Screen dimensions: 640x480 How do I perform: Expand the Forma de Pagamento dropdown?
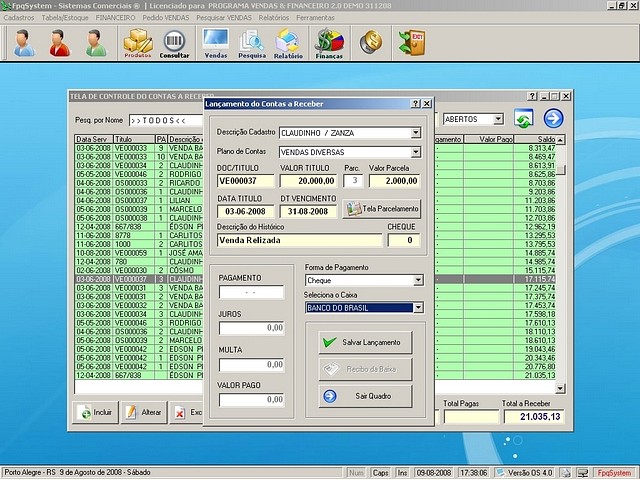pyautogui.click(x=418, y=281)
